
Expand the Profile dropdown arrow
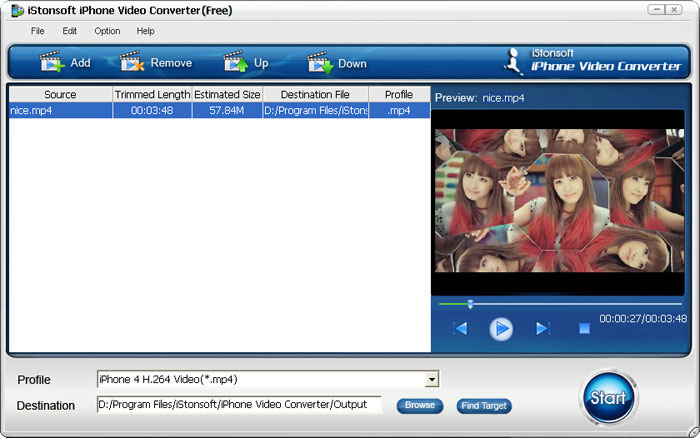432,380
